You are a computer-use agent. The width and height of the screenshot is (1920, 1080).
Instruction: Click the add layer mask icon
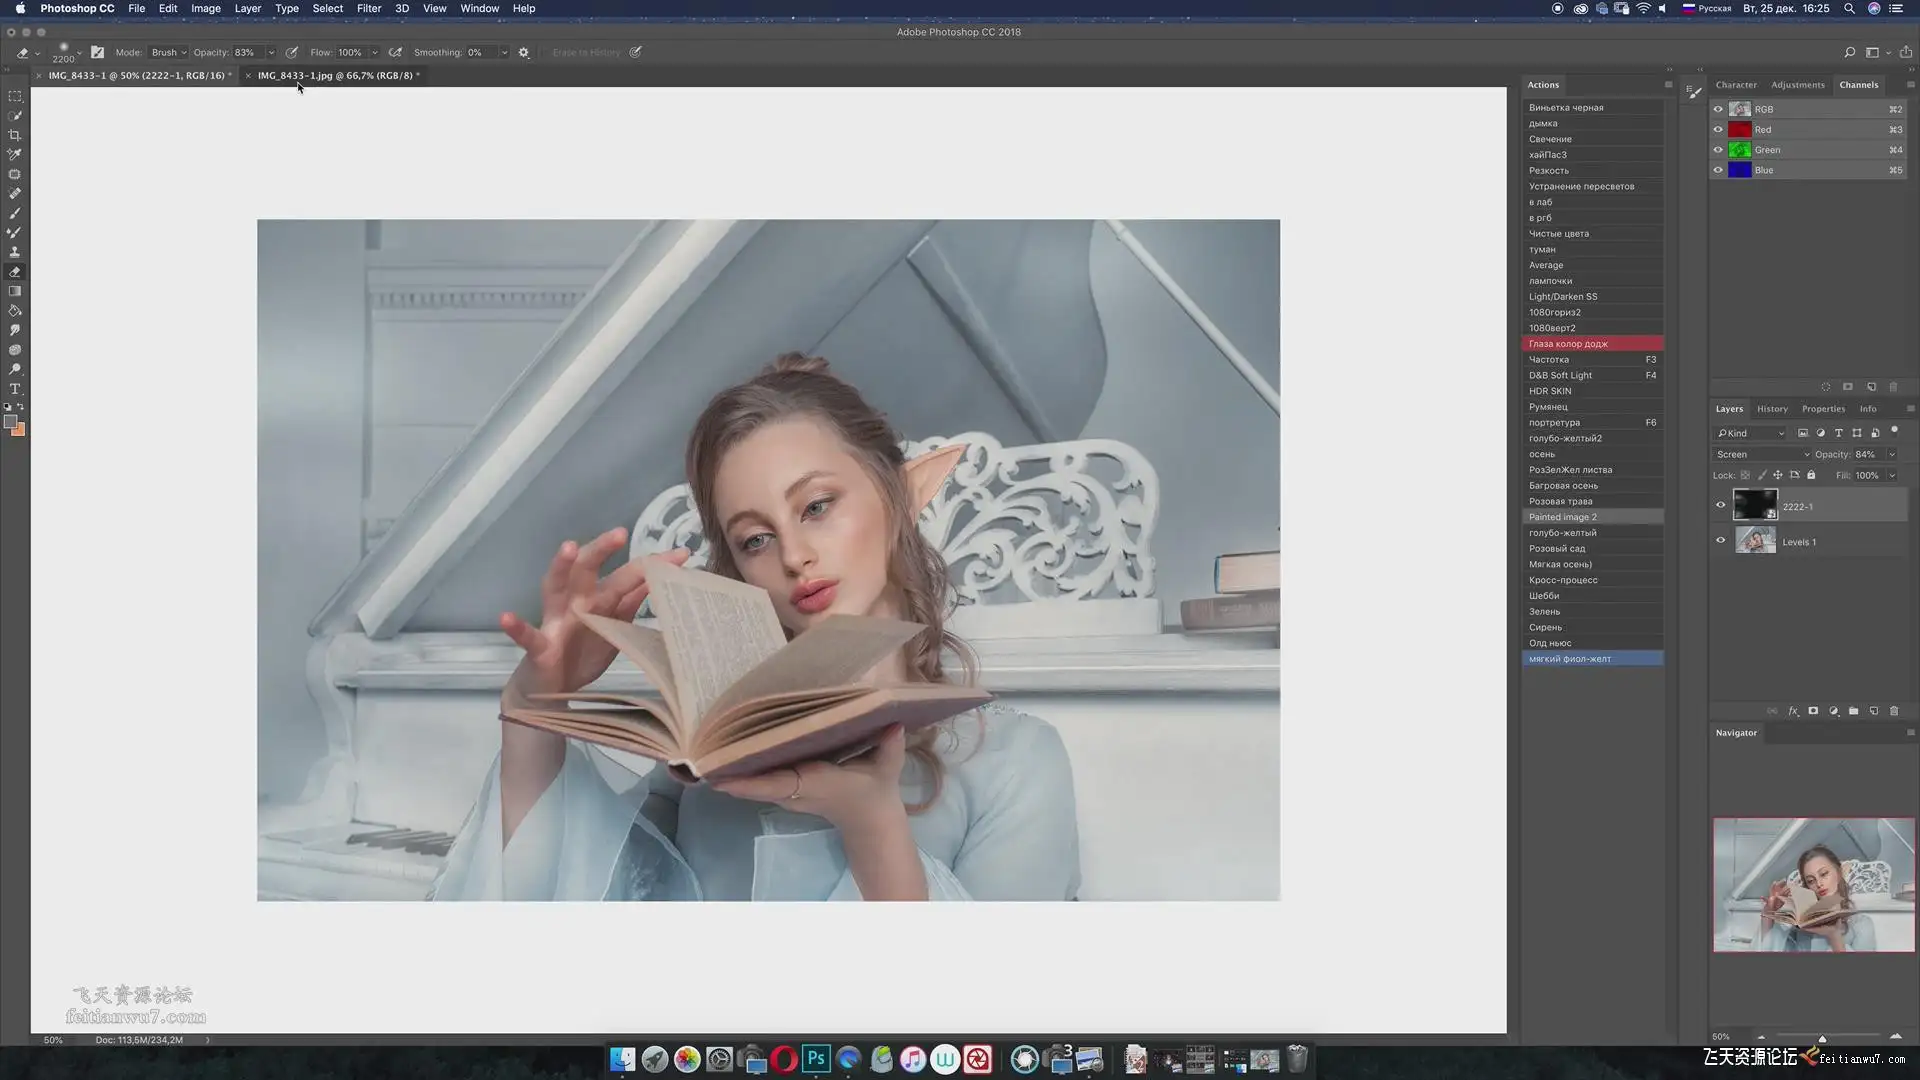pyautogui.click(x=1813, y=711)
